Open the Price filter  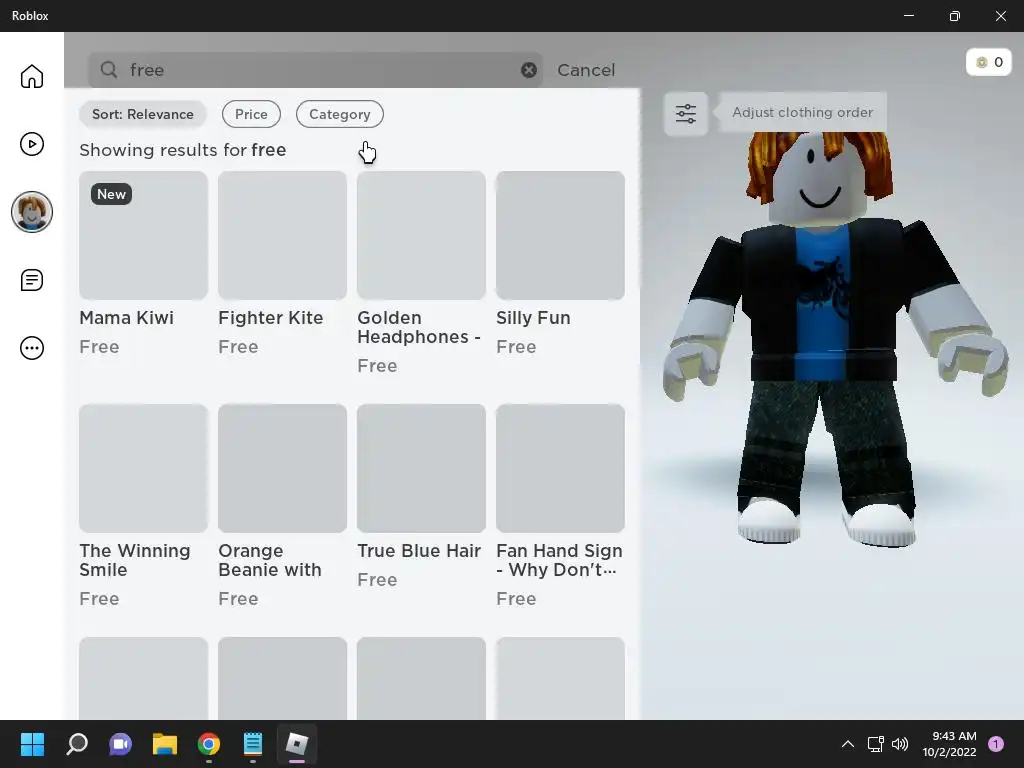pos(251,114)
